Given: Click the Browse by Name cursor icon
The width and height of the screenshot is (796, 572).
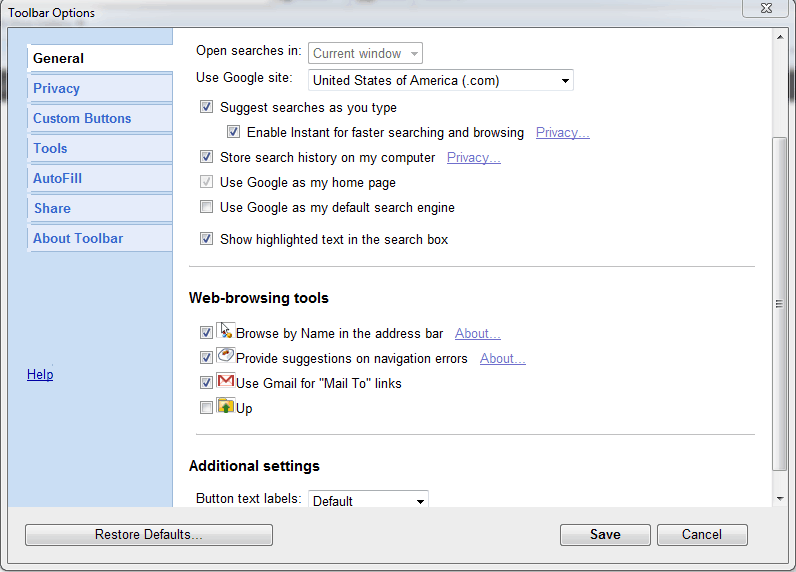Looking at the screenshot, I should click(225, 331).
